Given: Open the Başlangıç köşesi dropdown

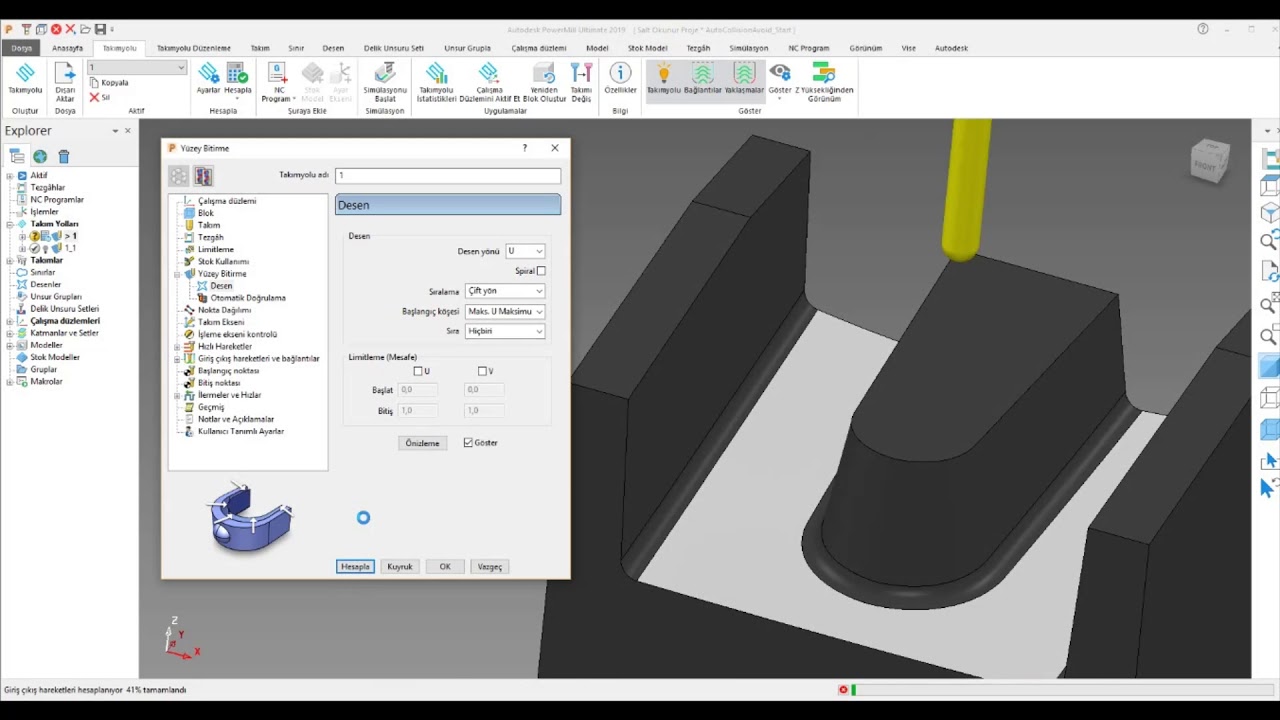Looking at the screenshot, I should (505, 311).
